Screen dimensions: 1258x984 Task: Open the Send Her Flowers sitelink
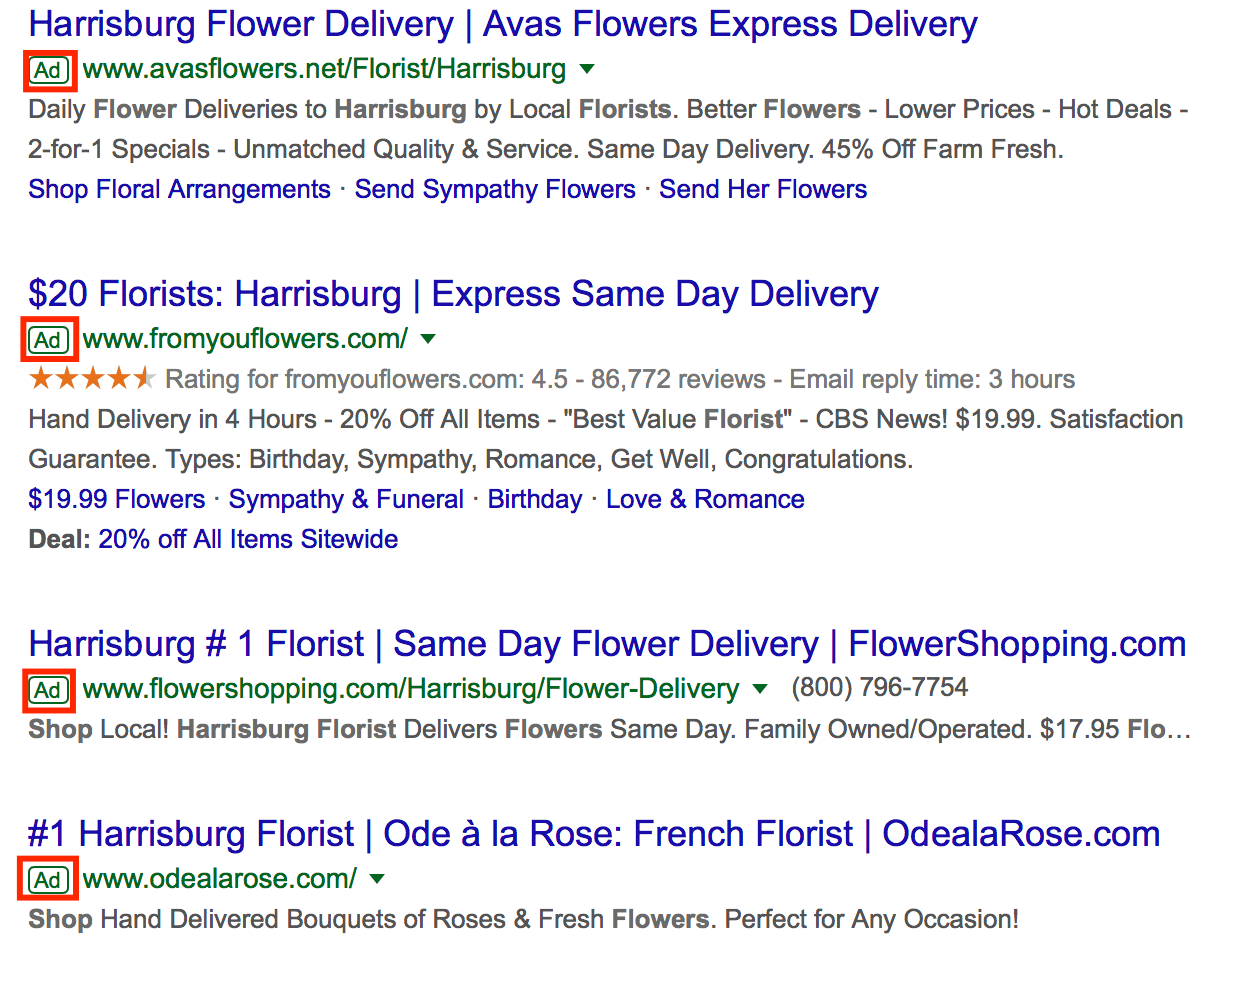[763, 189]
